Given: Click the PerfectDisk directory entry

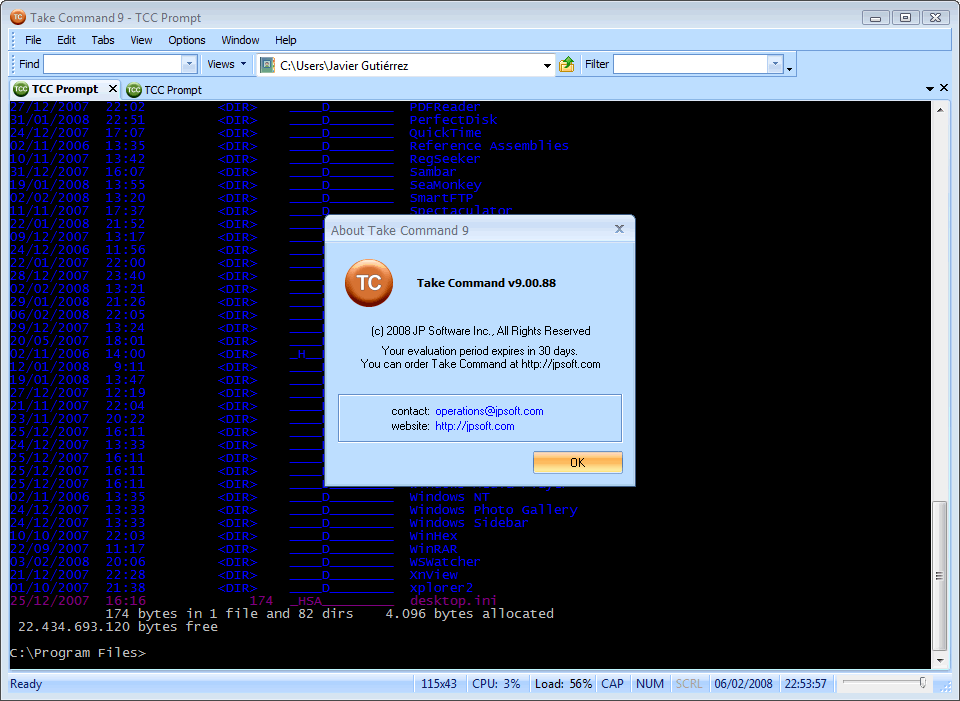Looking at the screenshot, I should click(x=453, y=120).
